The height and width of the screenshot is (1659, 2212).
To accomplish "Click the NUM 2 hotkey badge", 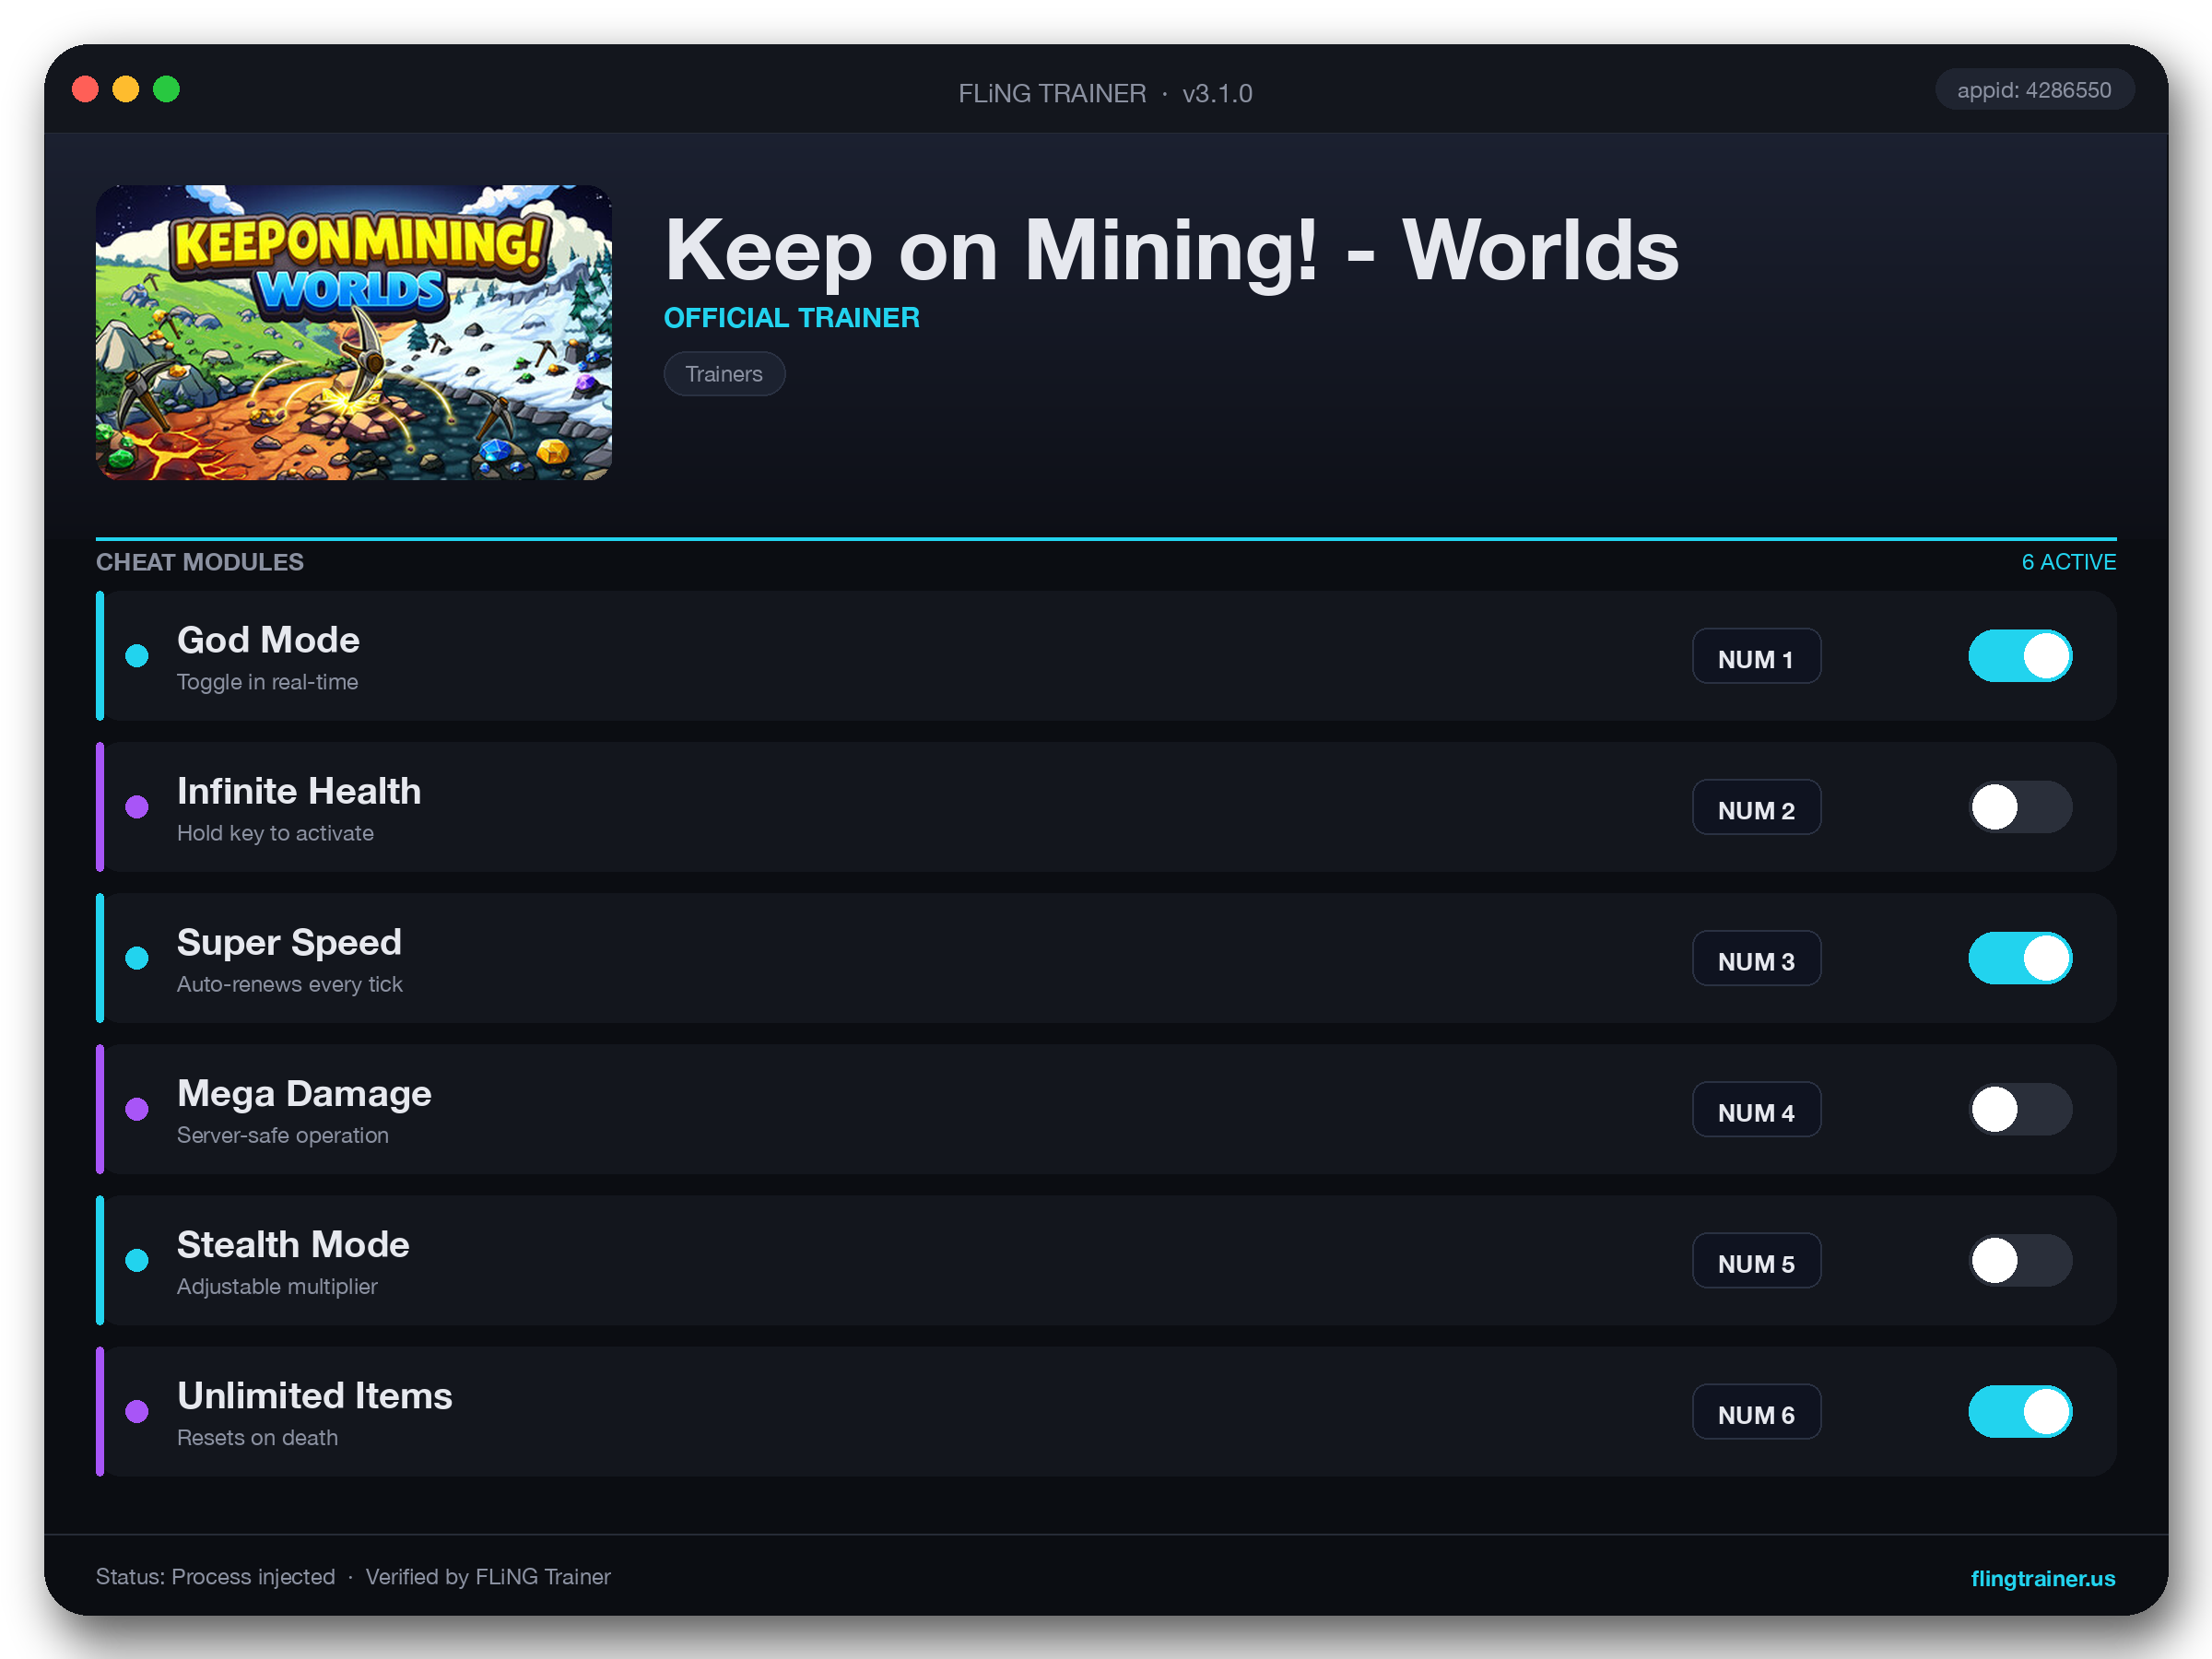I will click(1756, 807).
